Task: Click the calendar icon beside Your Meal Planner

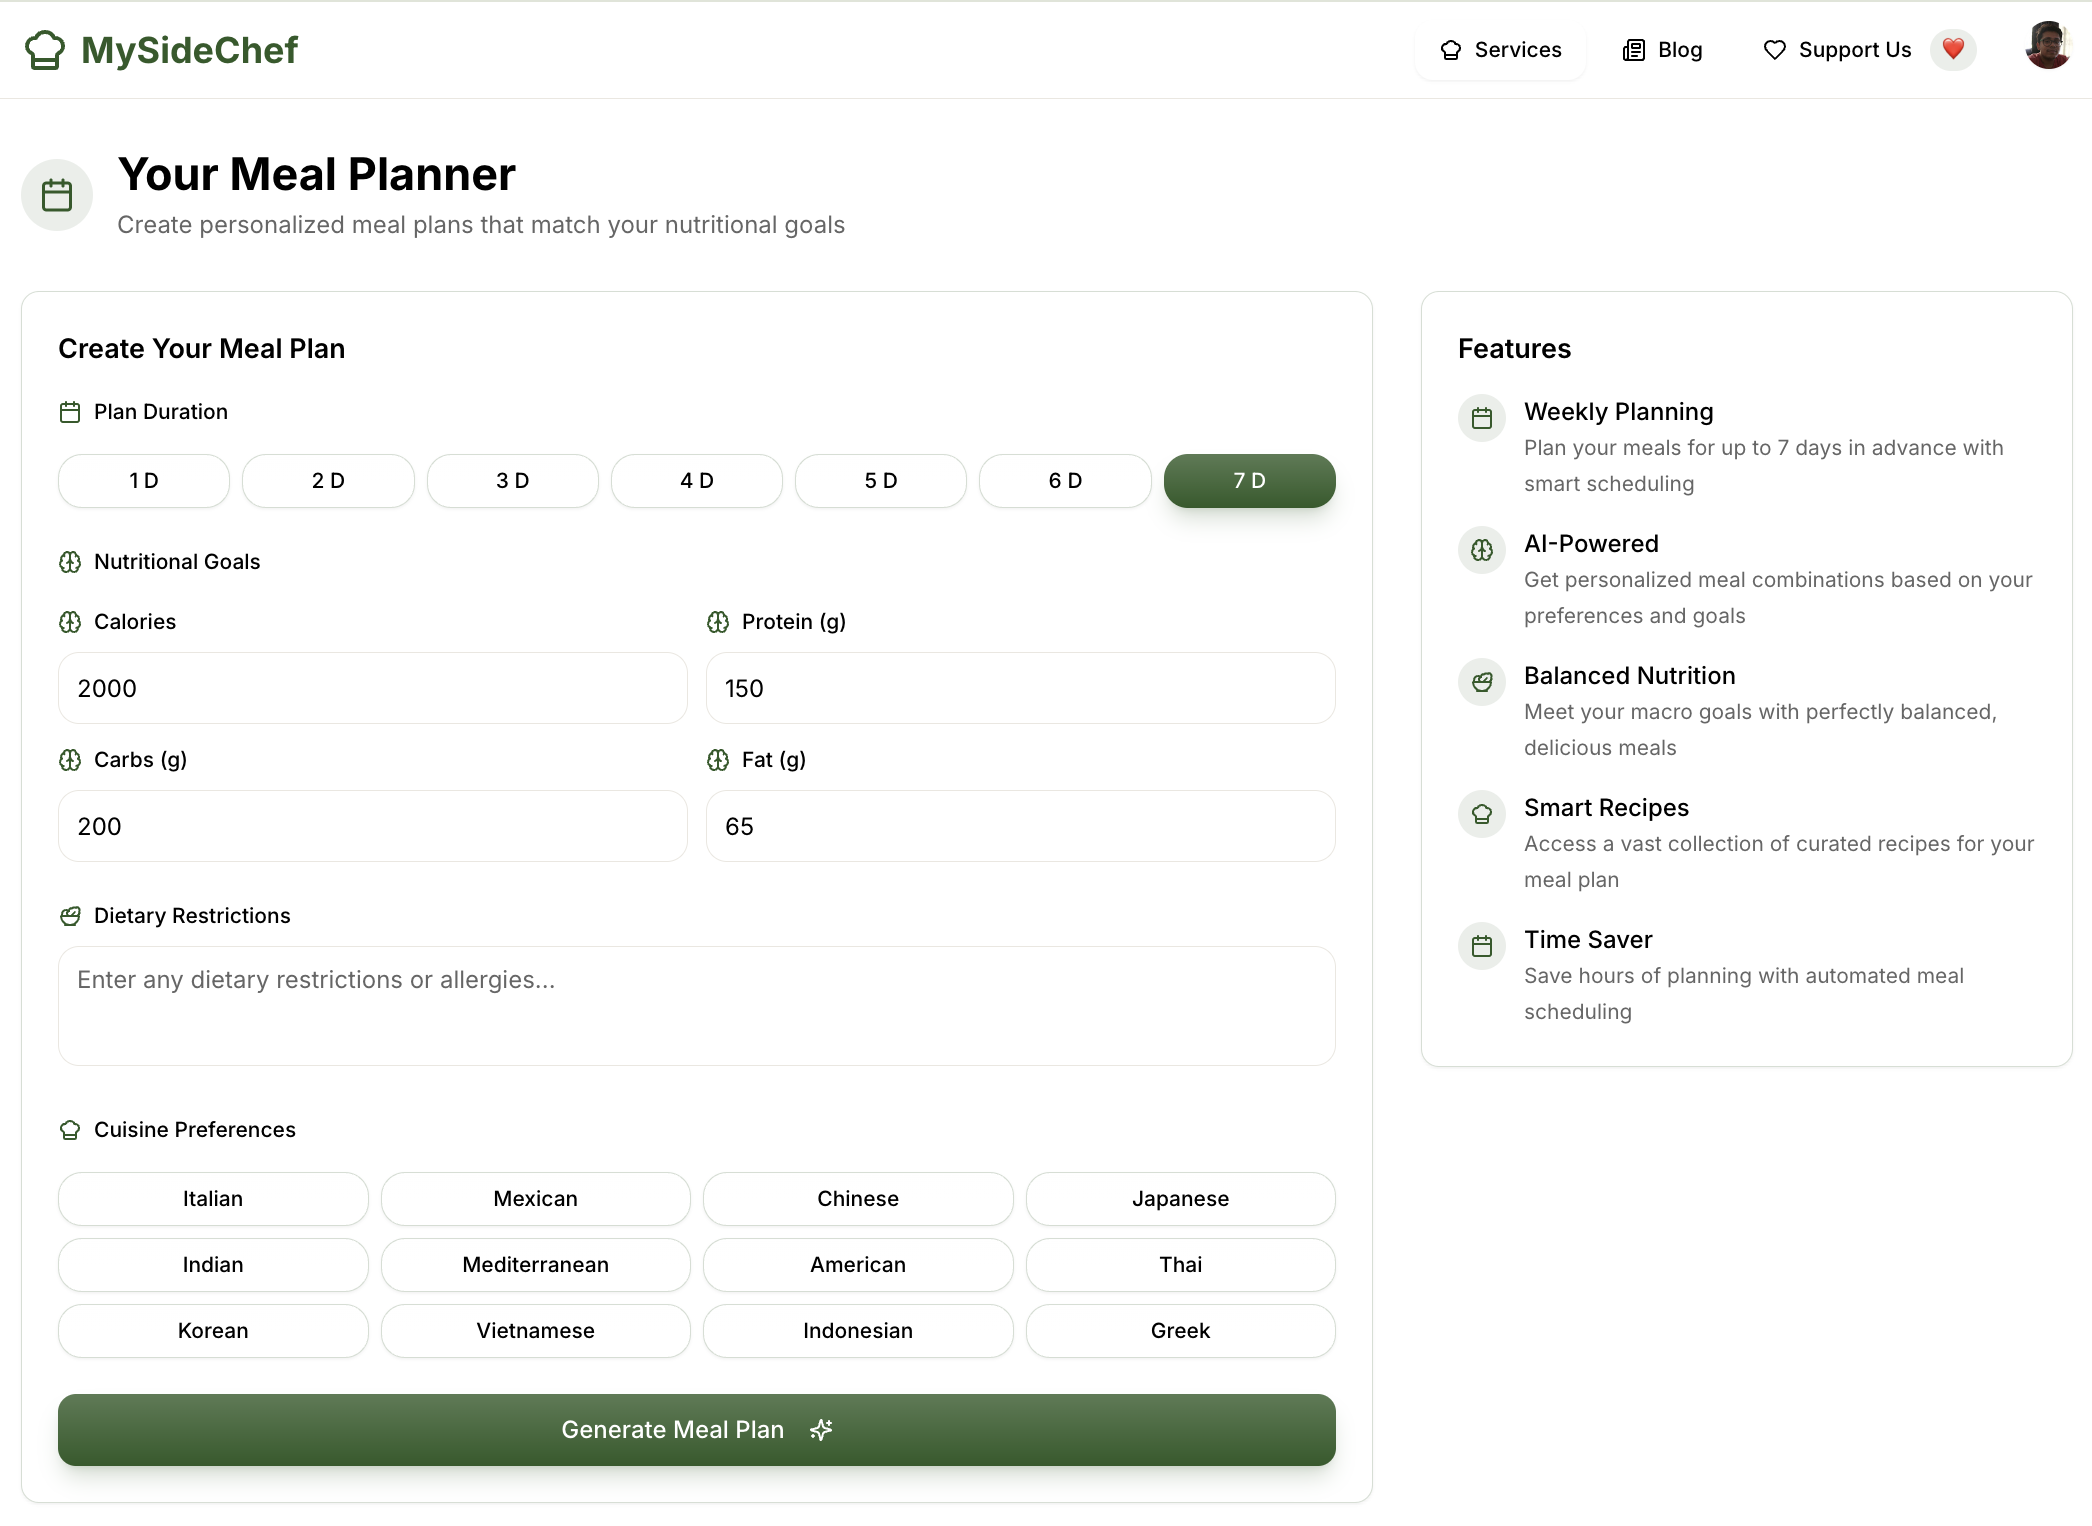Action: (57, 195)
